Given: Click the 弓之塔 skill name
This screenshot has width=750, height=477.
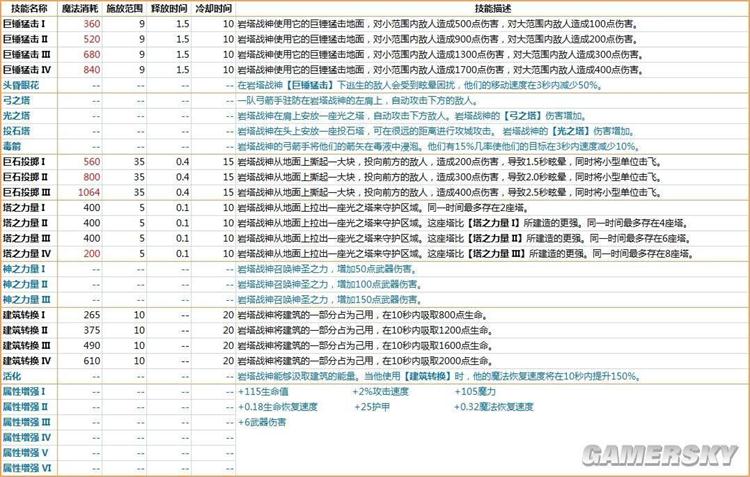Looking at the screenshot, I should tap(15, 102).
